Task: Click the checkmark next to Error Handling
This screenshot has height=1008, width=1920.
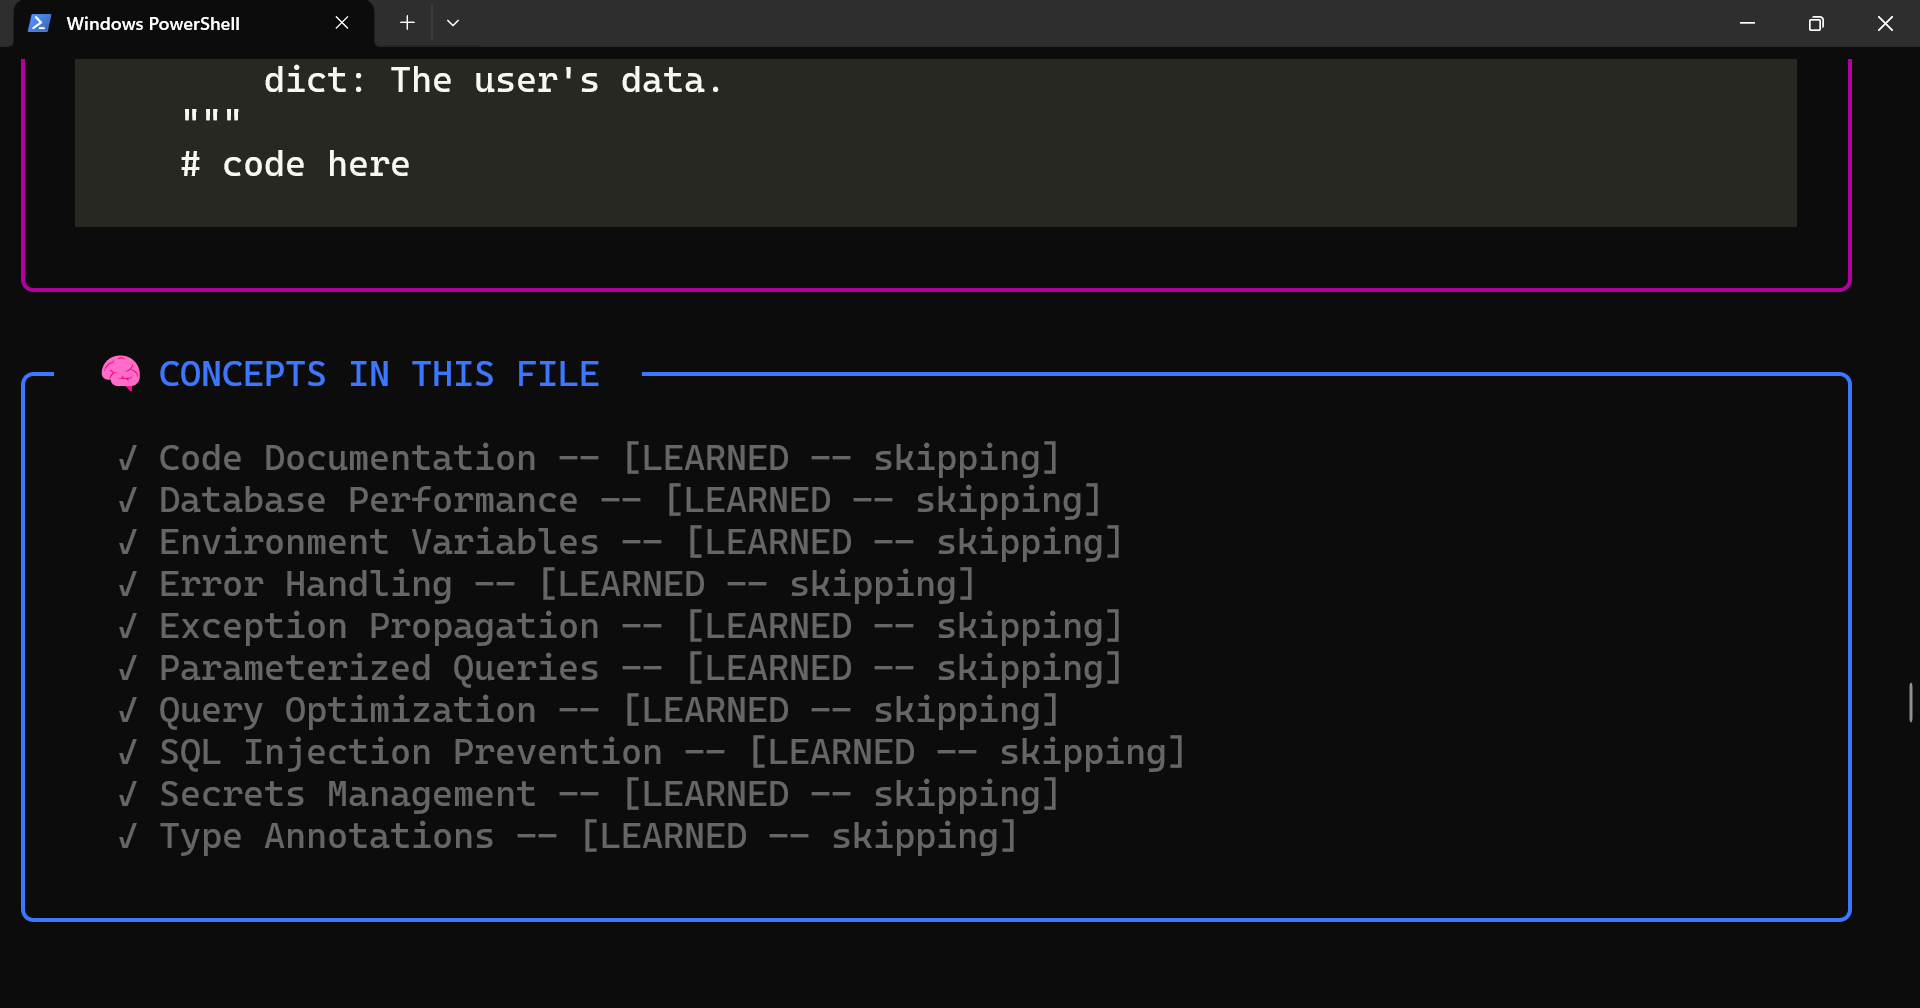Action: tap(127, 585)
